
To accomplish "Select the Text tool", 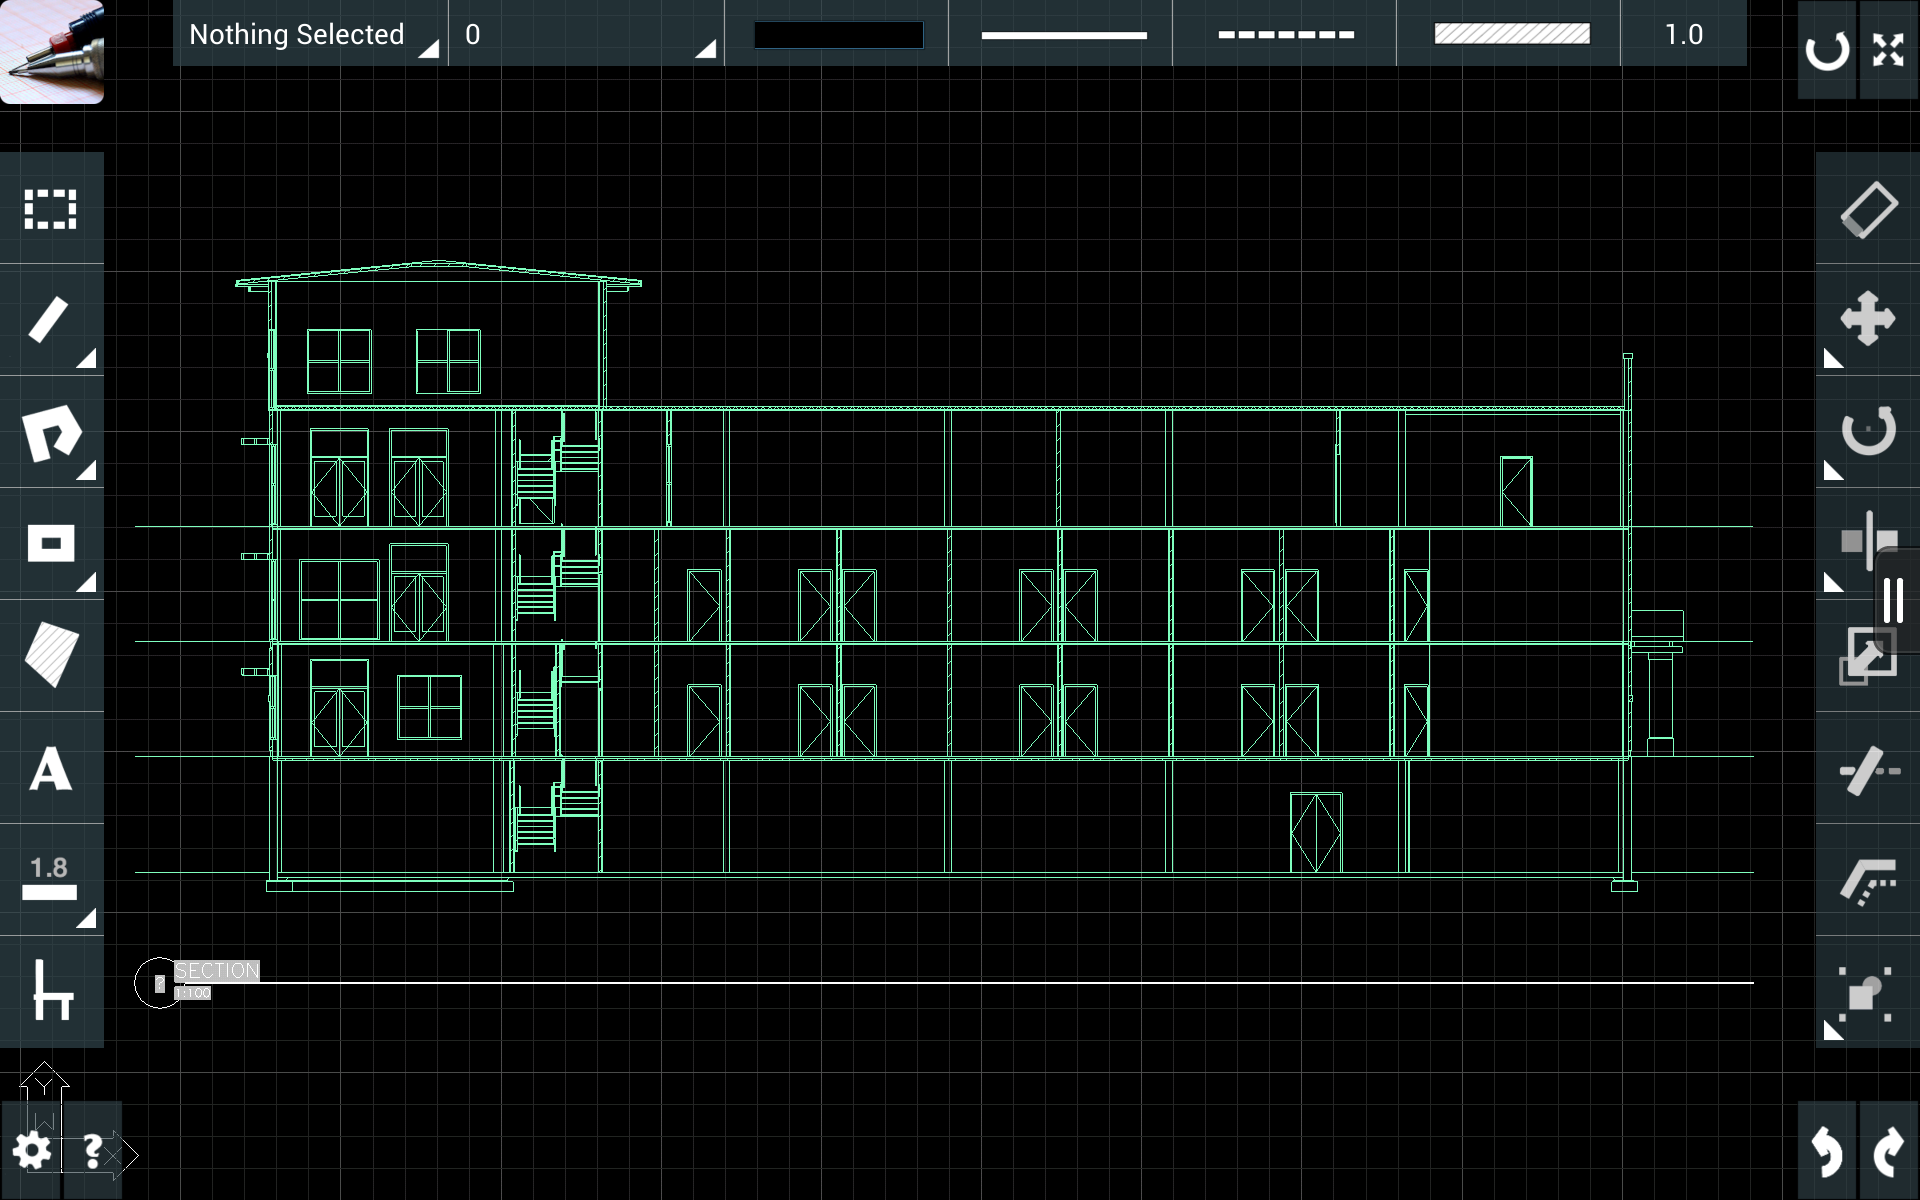I will (x=50, y=769).
